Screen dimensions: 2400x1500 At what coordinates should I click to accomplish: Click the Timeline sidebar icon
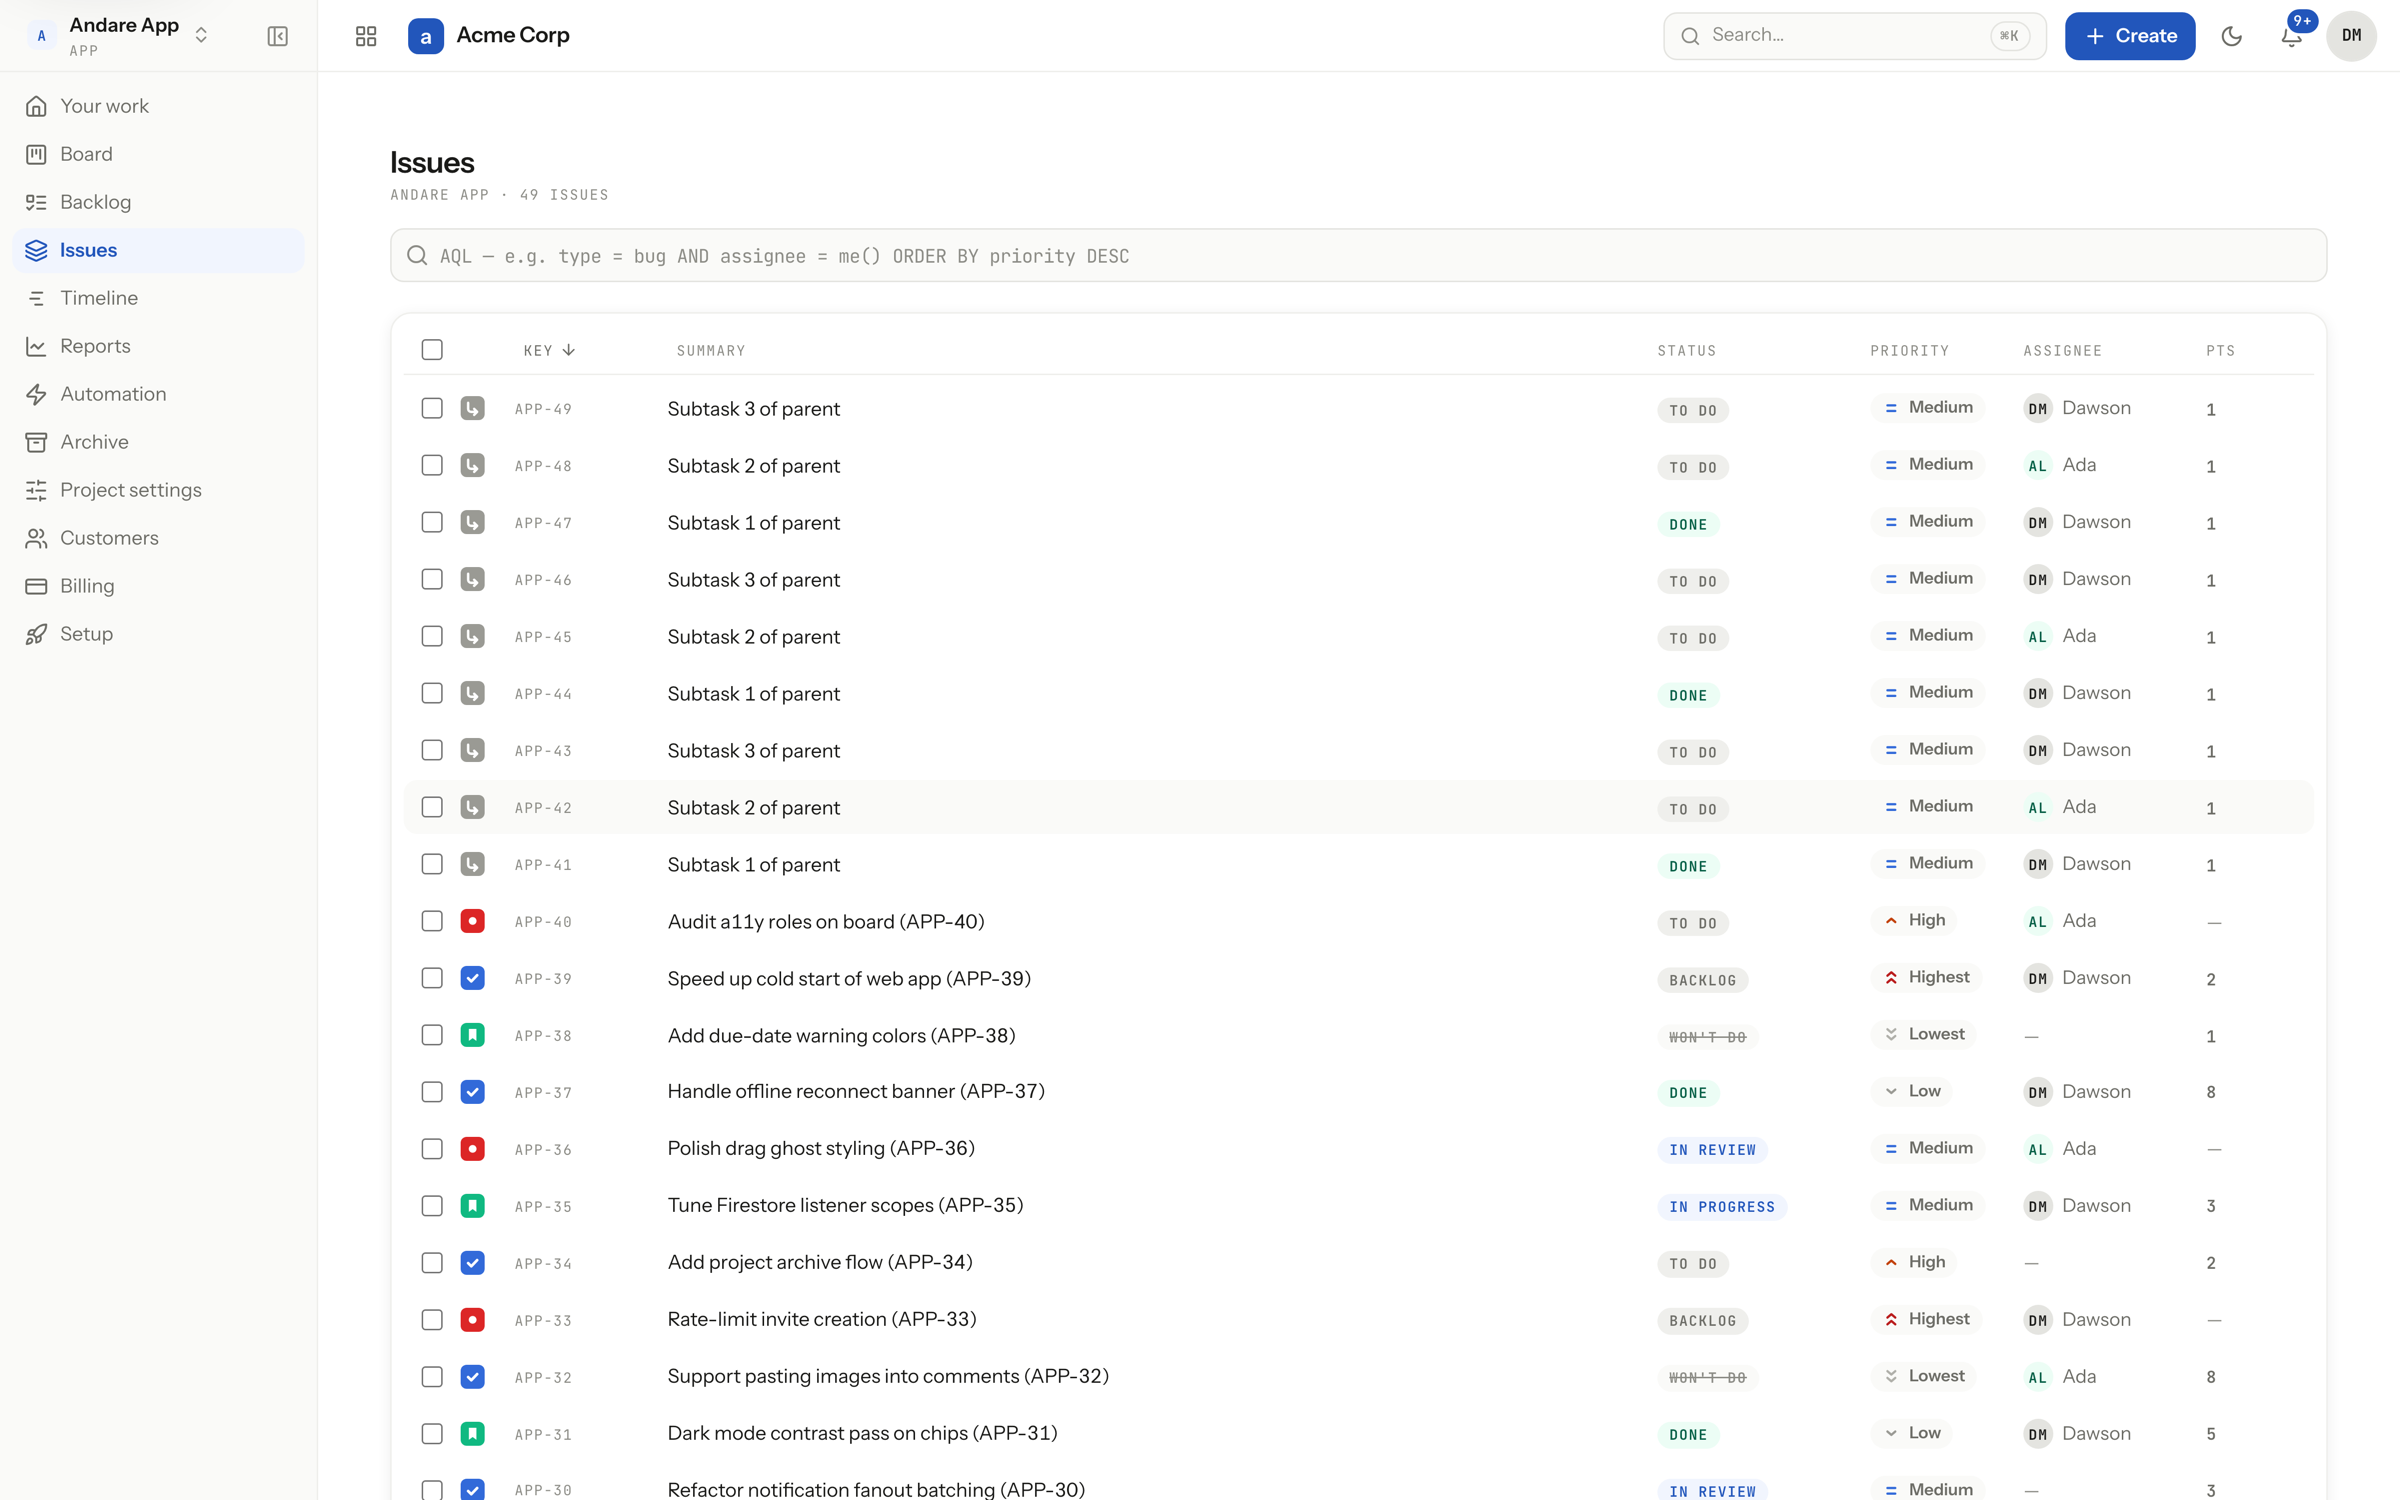(36, 298)
